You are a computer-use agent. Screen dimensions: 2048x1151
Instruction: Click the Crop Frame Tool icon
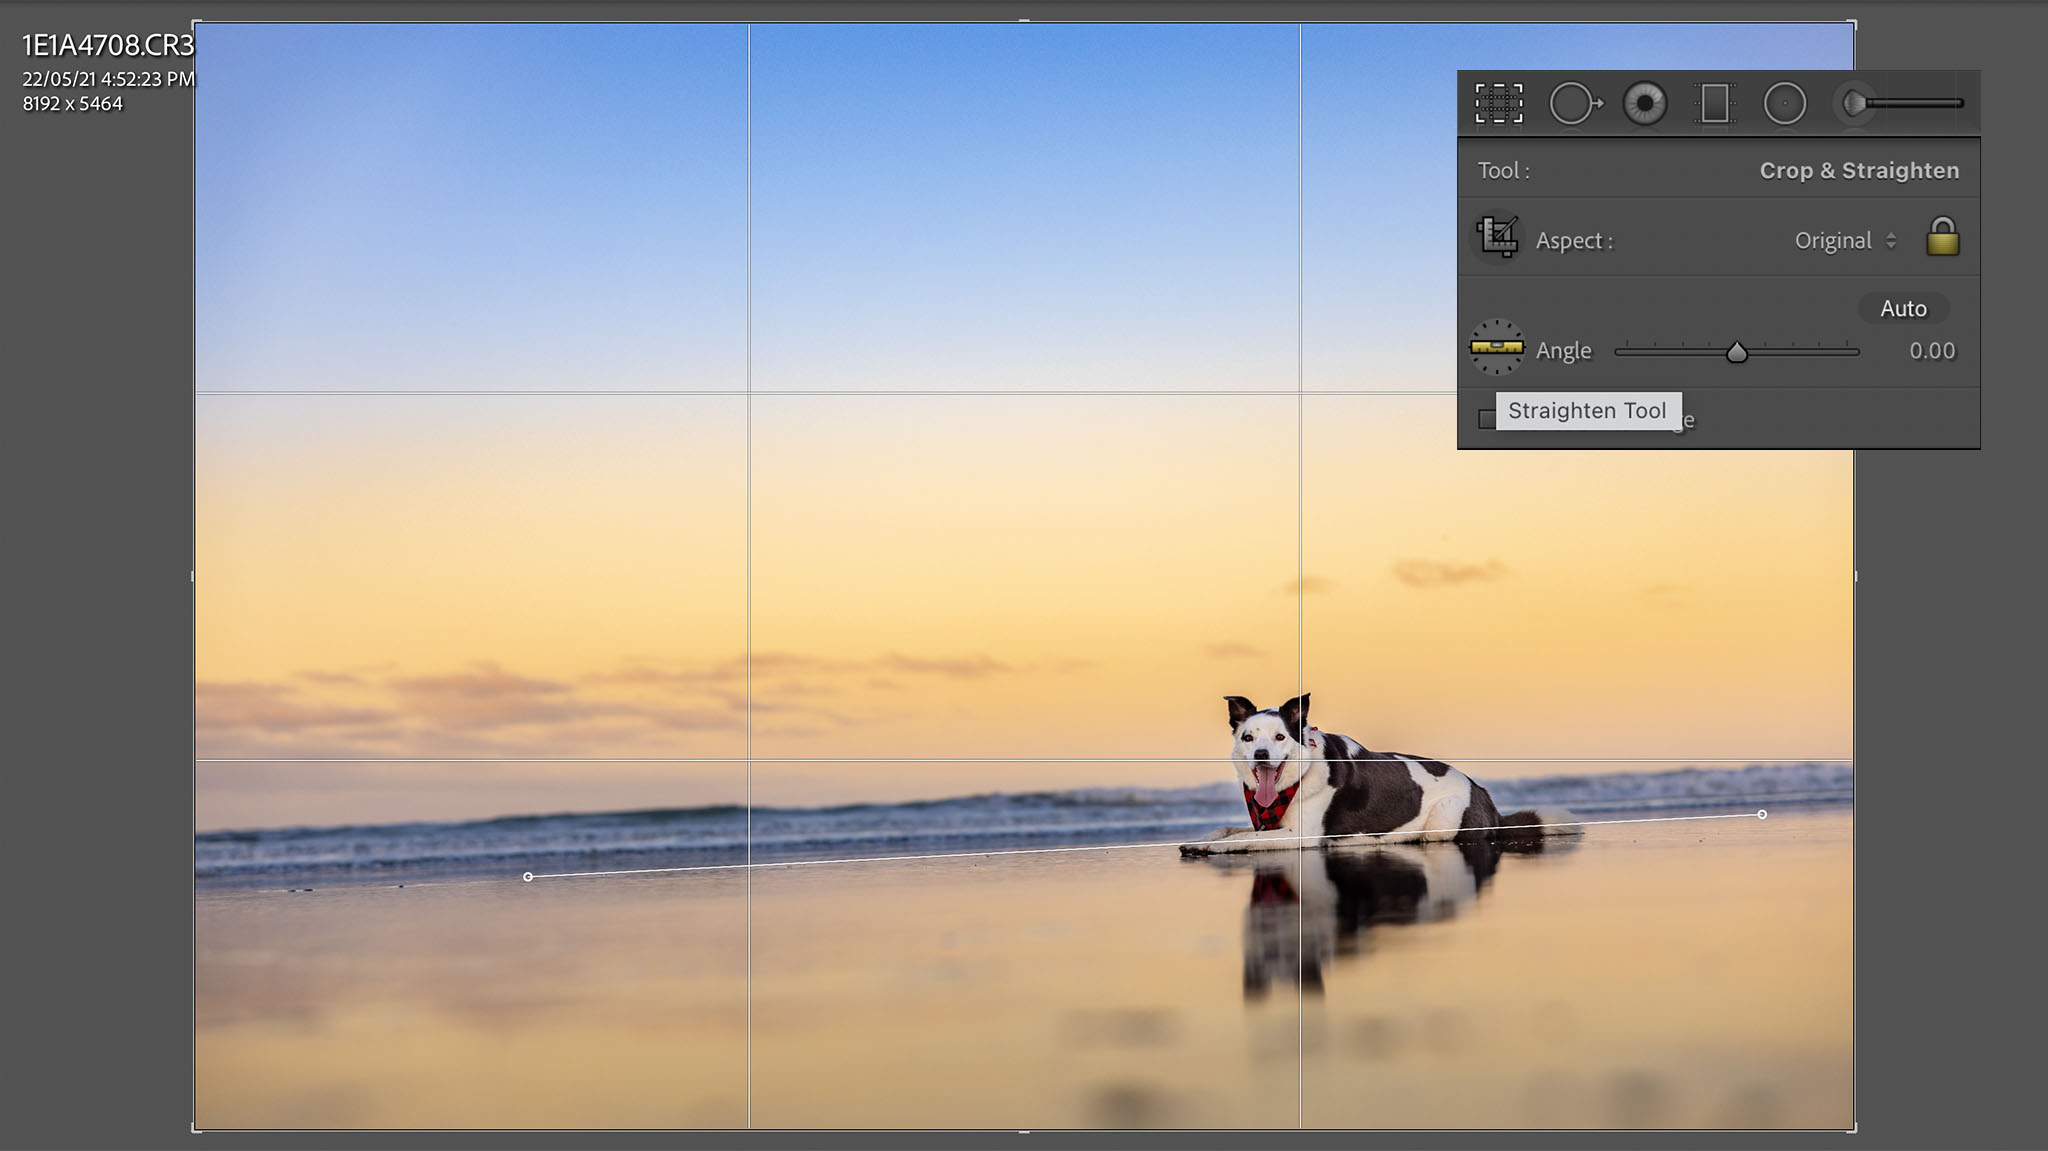[x=1497, y=239]
